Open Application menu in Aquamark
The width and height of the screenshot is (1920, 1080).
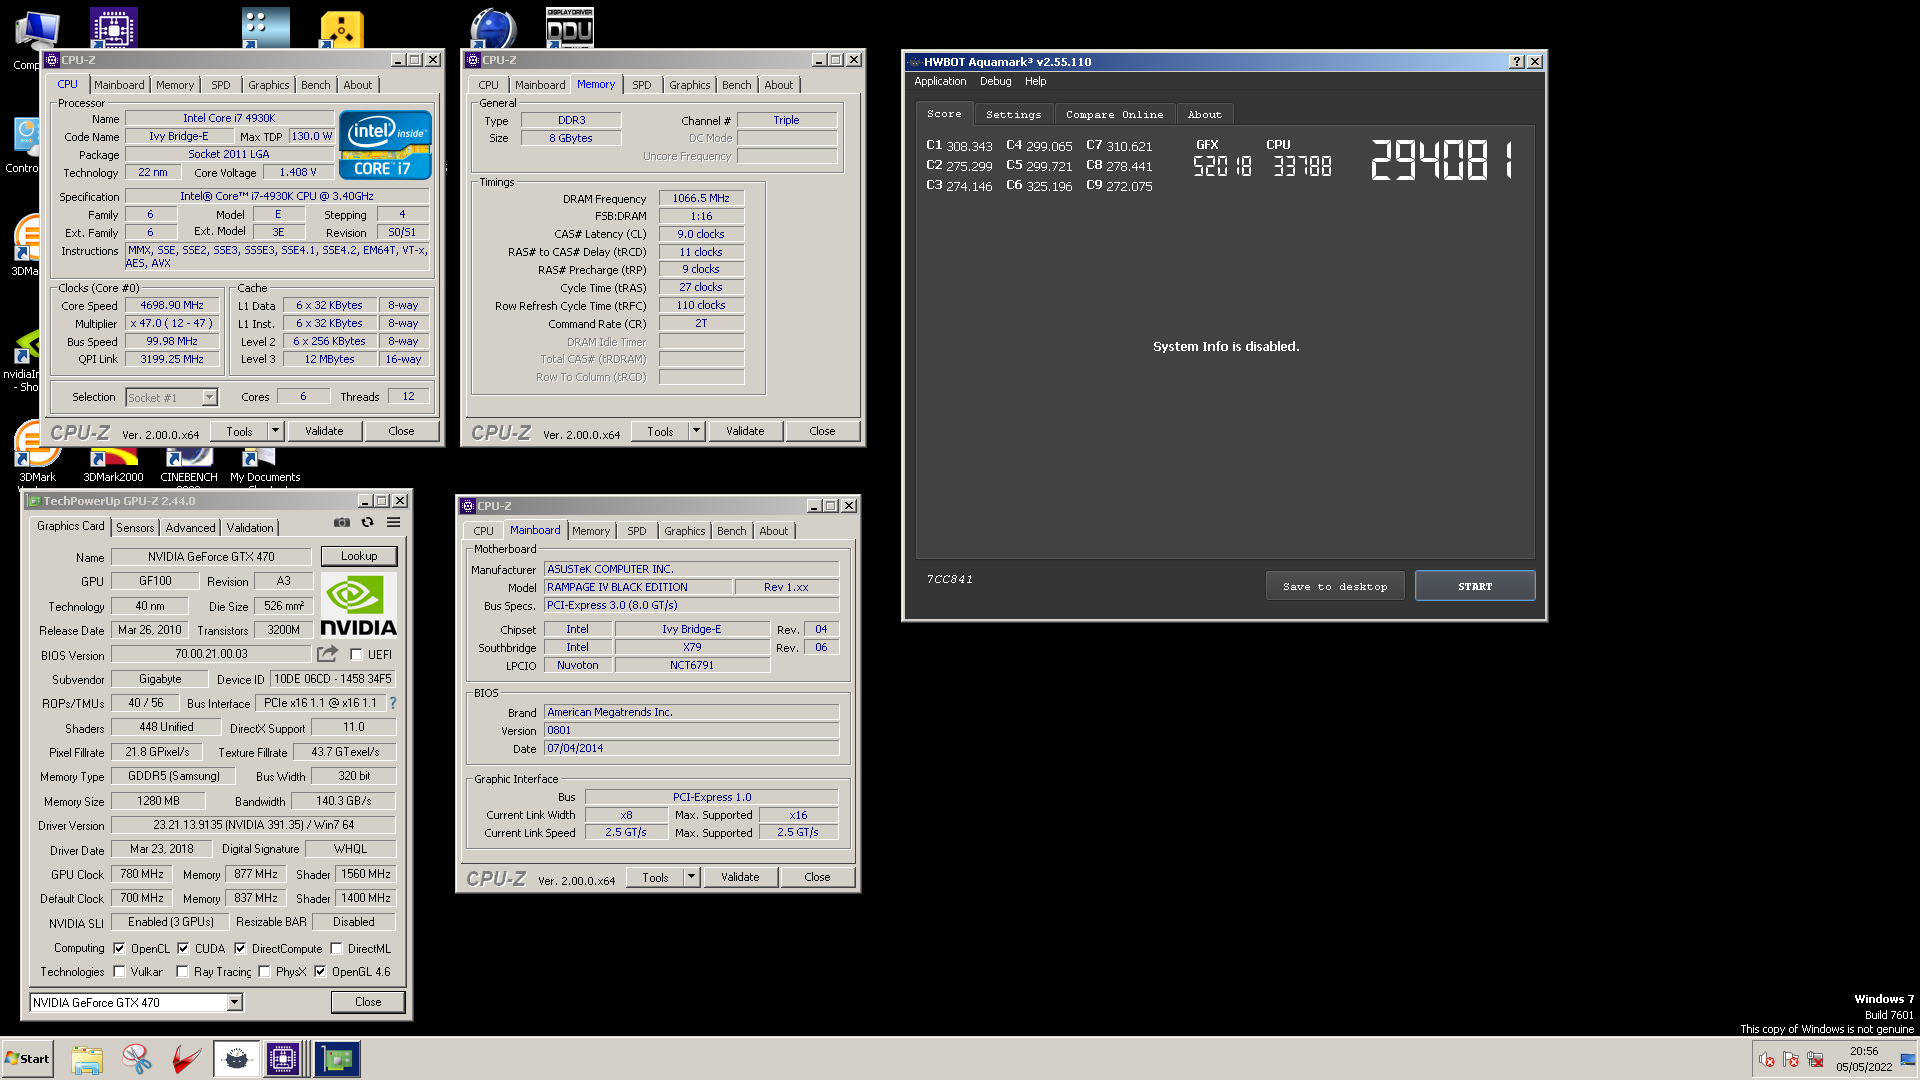click(x=940, y=82)
